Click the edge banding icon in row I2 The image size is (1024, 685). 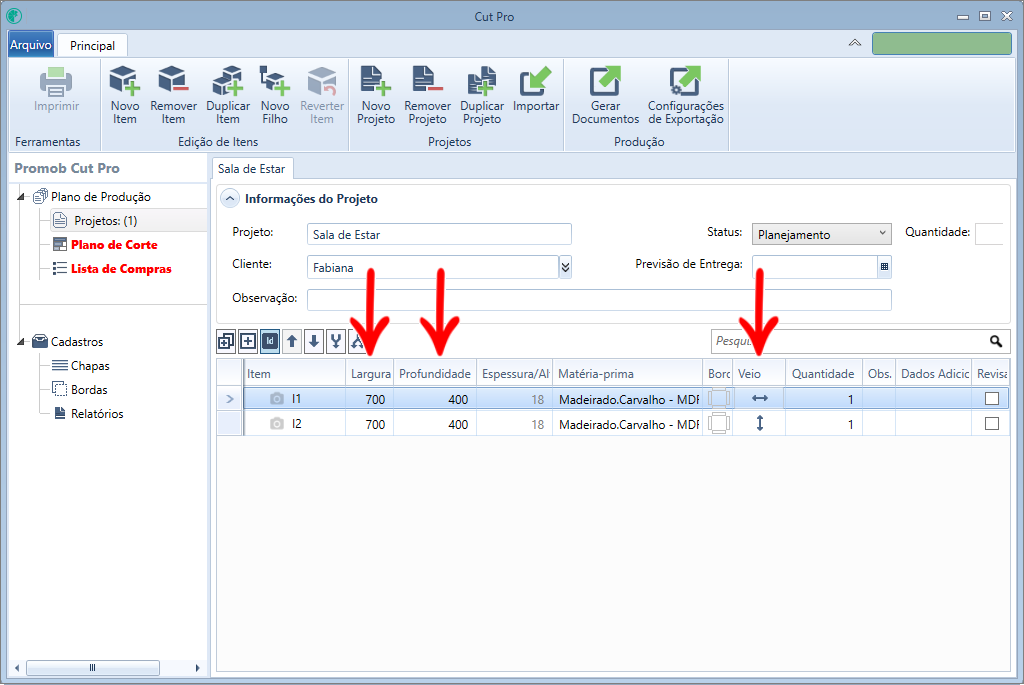pyautogui.click(x=718, y=423)
